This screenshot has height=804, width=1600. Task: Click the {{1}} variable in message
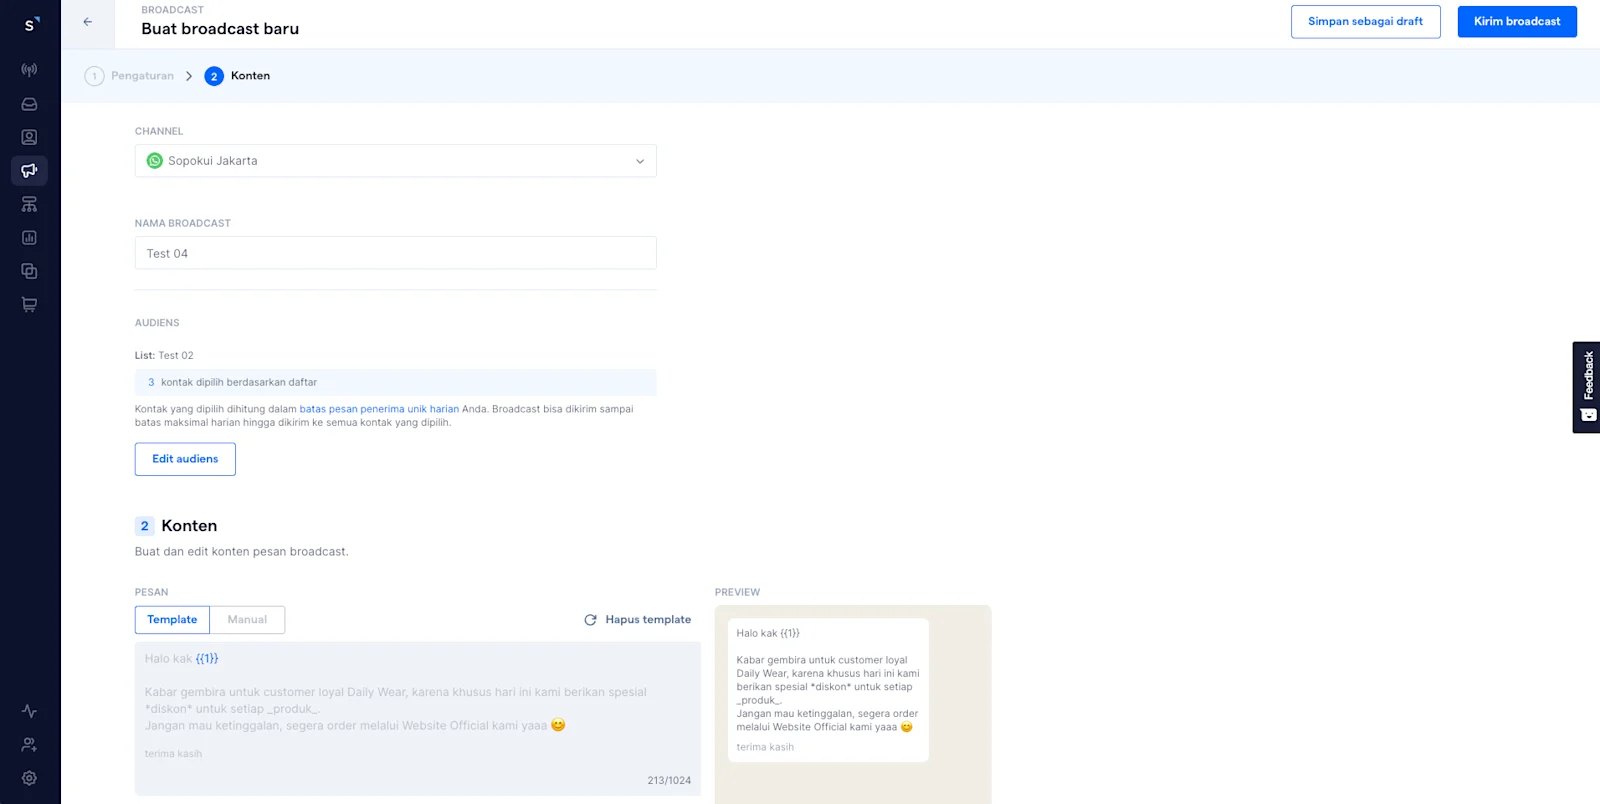tap(207, 659)
